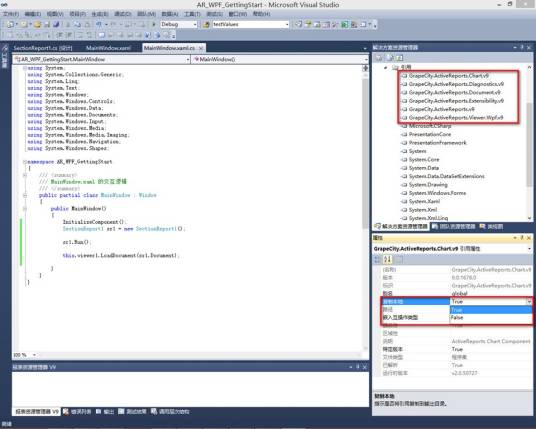Screen dimensions: 536x429
Task: Select the Test Results tab at bottom
Action: (132, 412)
